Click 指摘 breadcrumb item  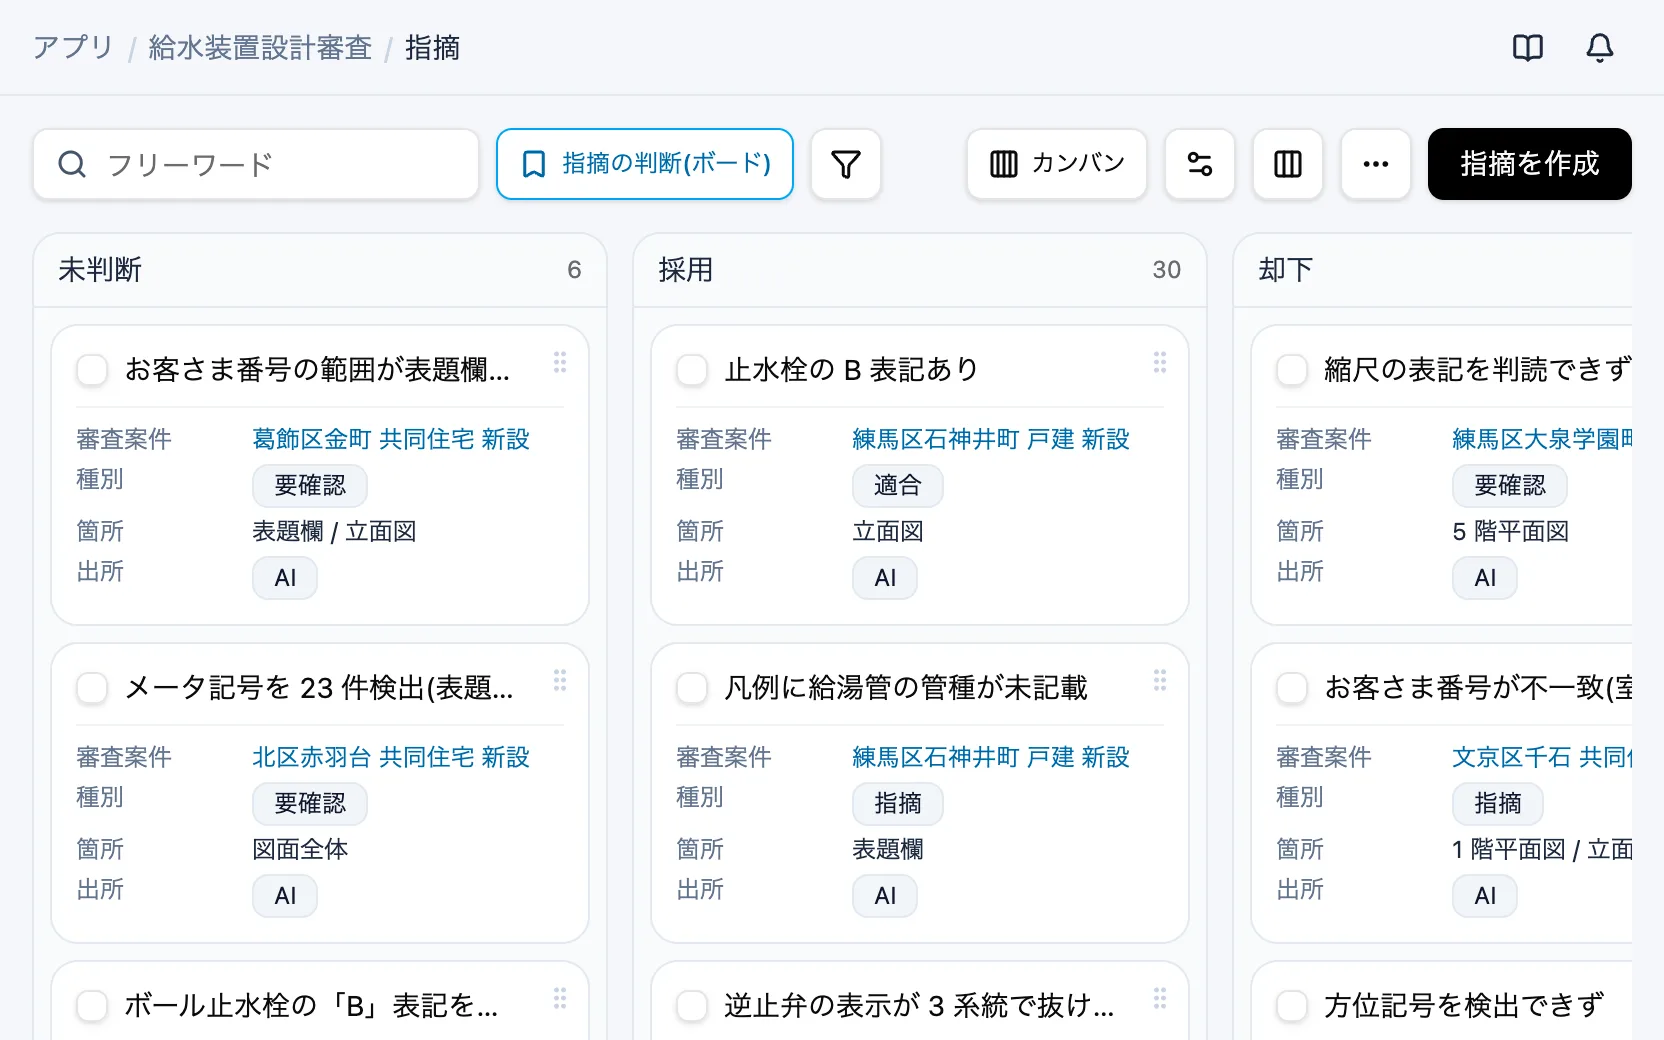(432, 48)
